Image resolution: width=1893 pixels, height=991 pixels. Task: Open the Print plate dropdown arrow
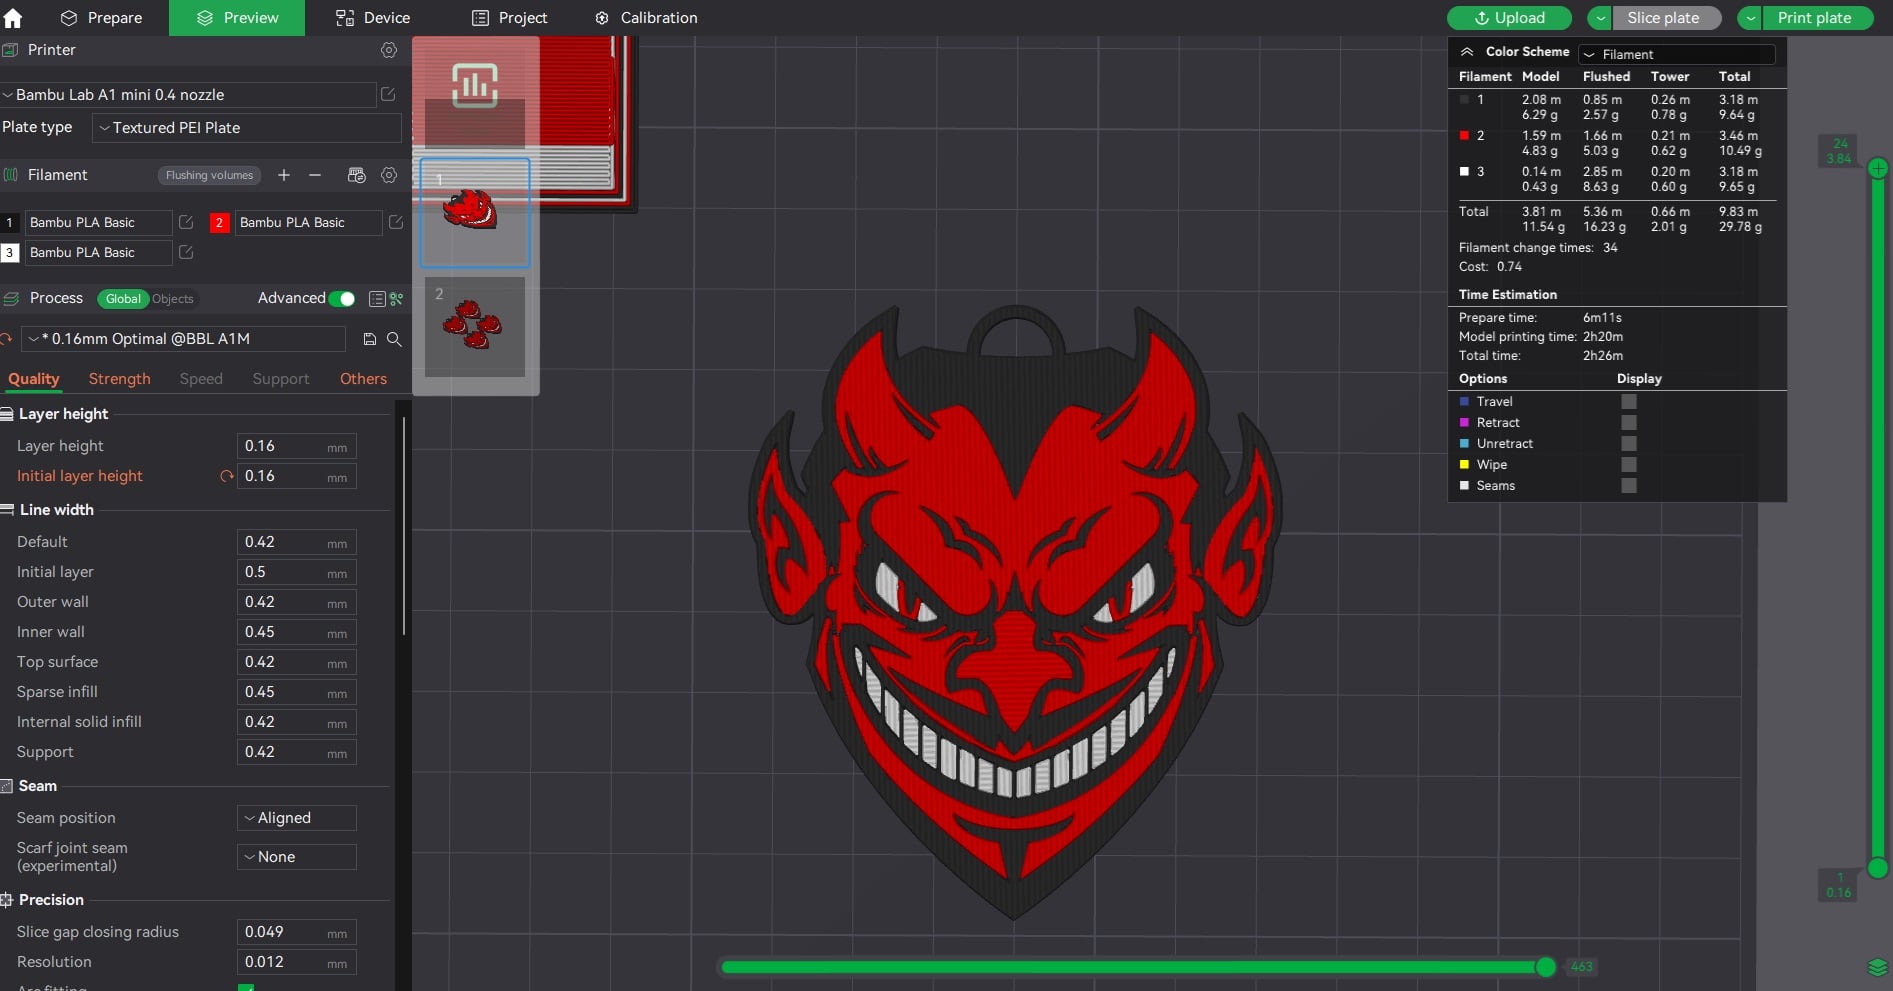(1750, 18)
